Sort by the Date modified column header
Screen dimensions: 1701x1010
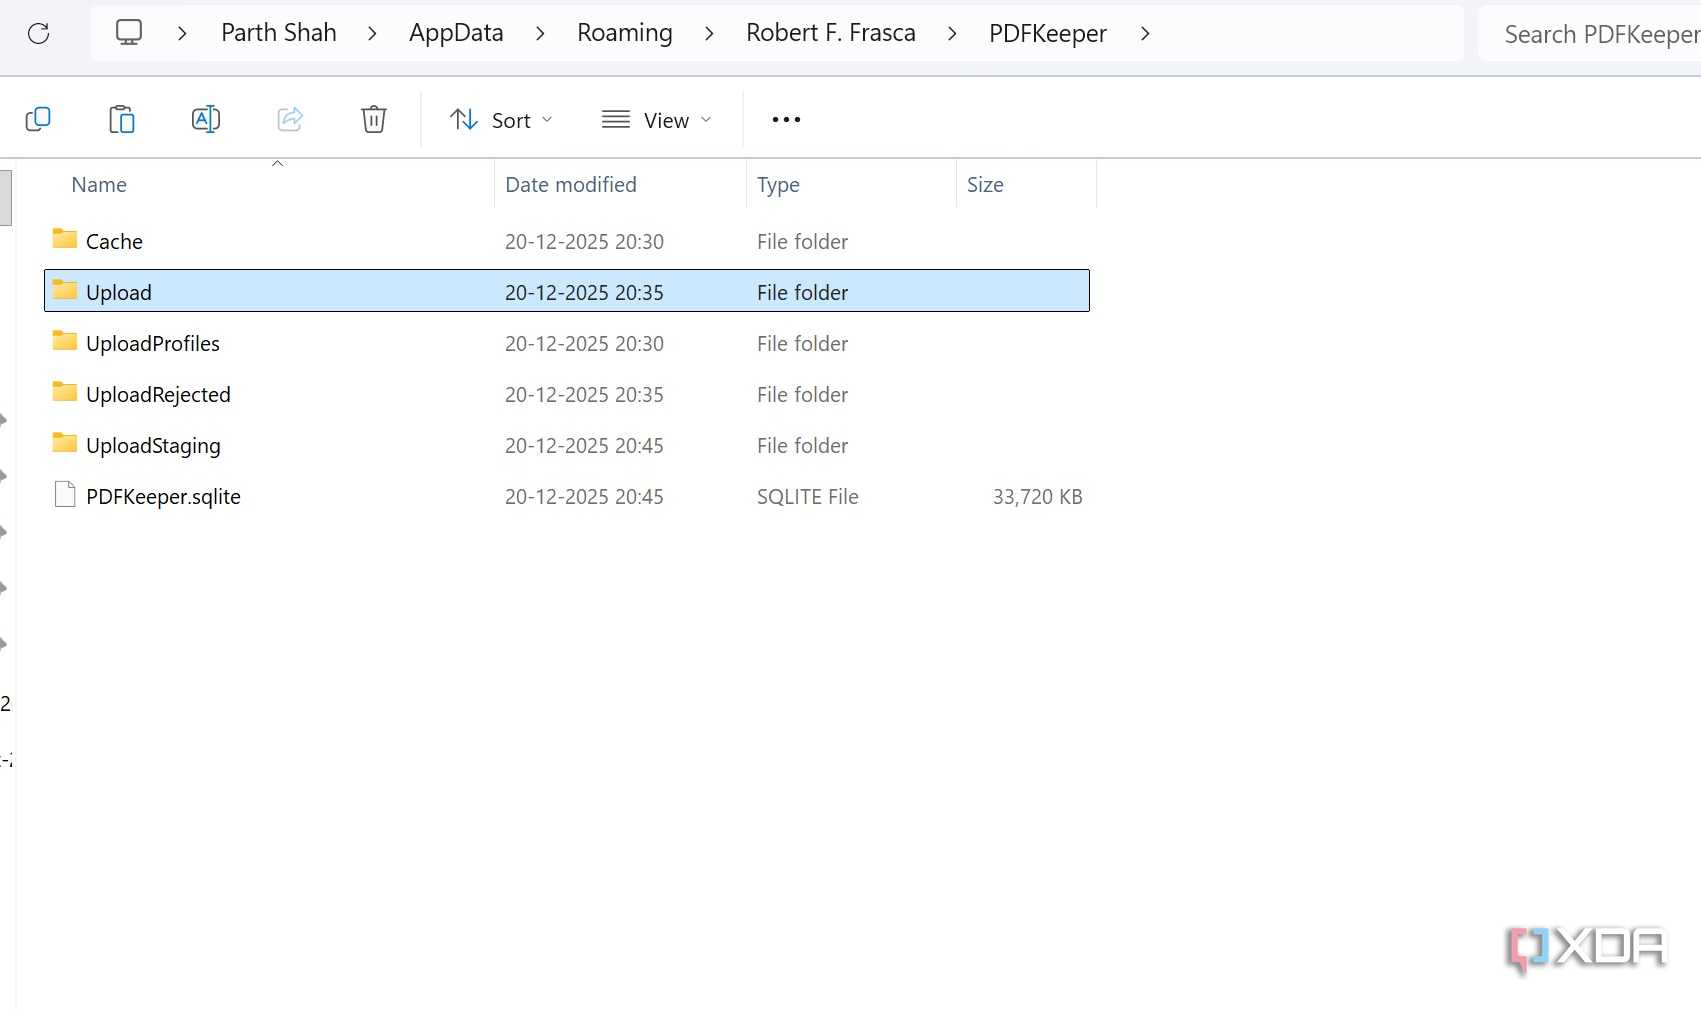tap(571, 185)
